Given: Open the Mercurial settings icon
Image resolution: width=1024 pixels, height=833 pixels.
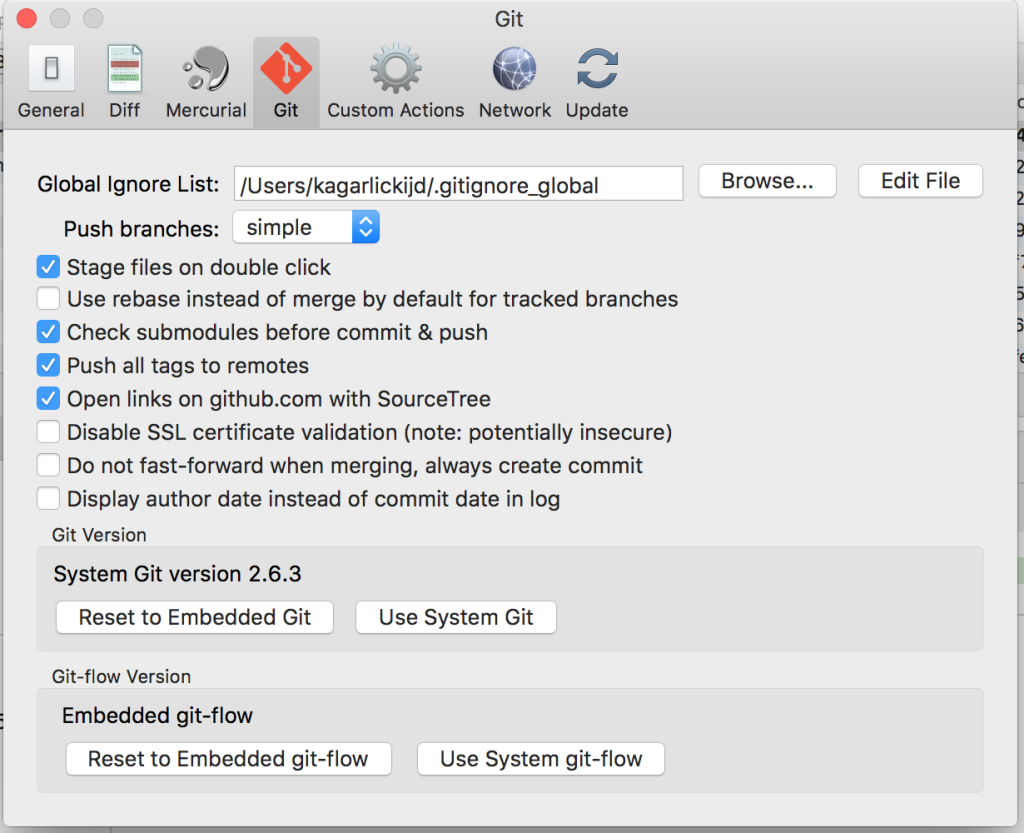Looking at the screenshot, I should 206,71.
